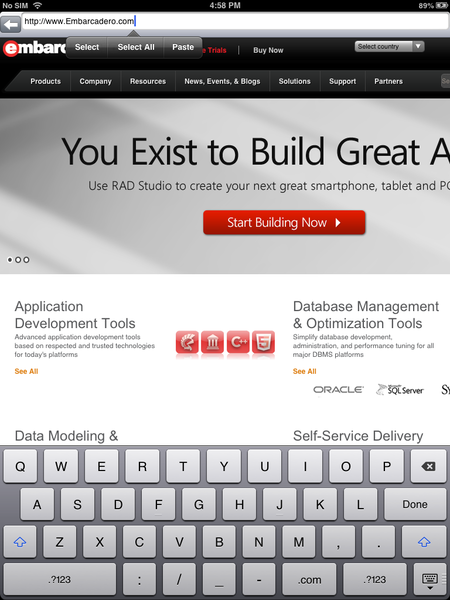
Task: Tap the Z key
Action: click(60, 542)
